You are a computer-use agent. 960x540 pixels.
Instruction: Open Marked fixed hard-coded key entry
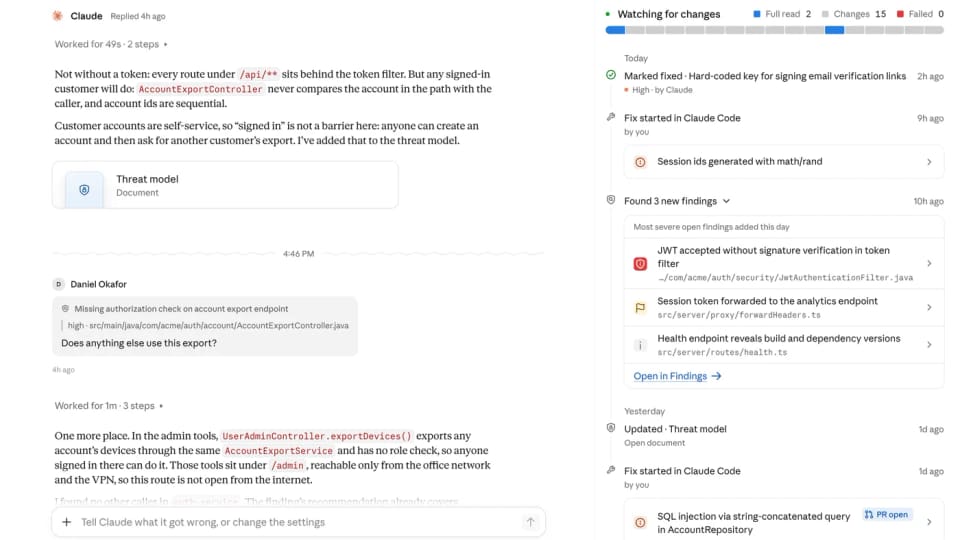pyautogui.click(x=765, y=76)
